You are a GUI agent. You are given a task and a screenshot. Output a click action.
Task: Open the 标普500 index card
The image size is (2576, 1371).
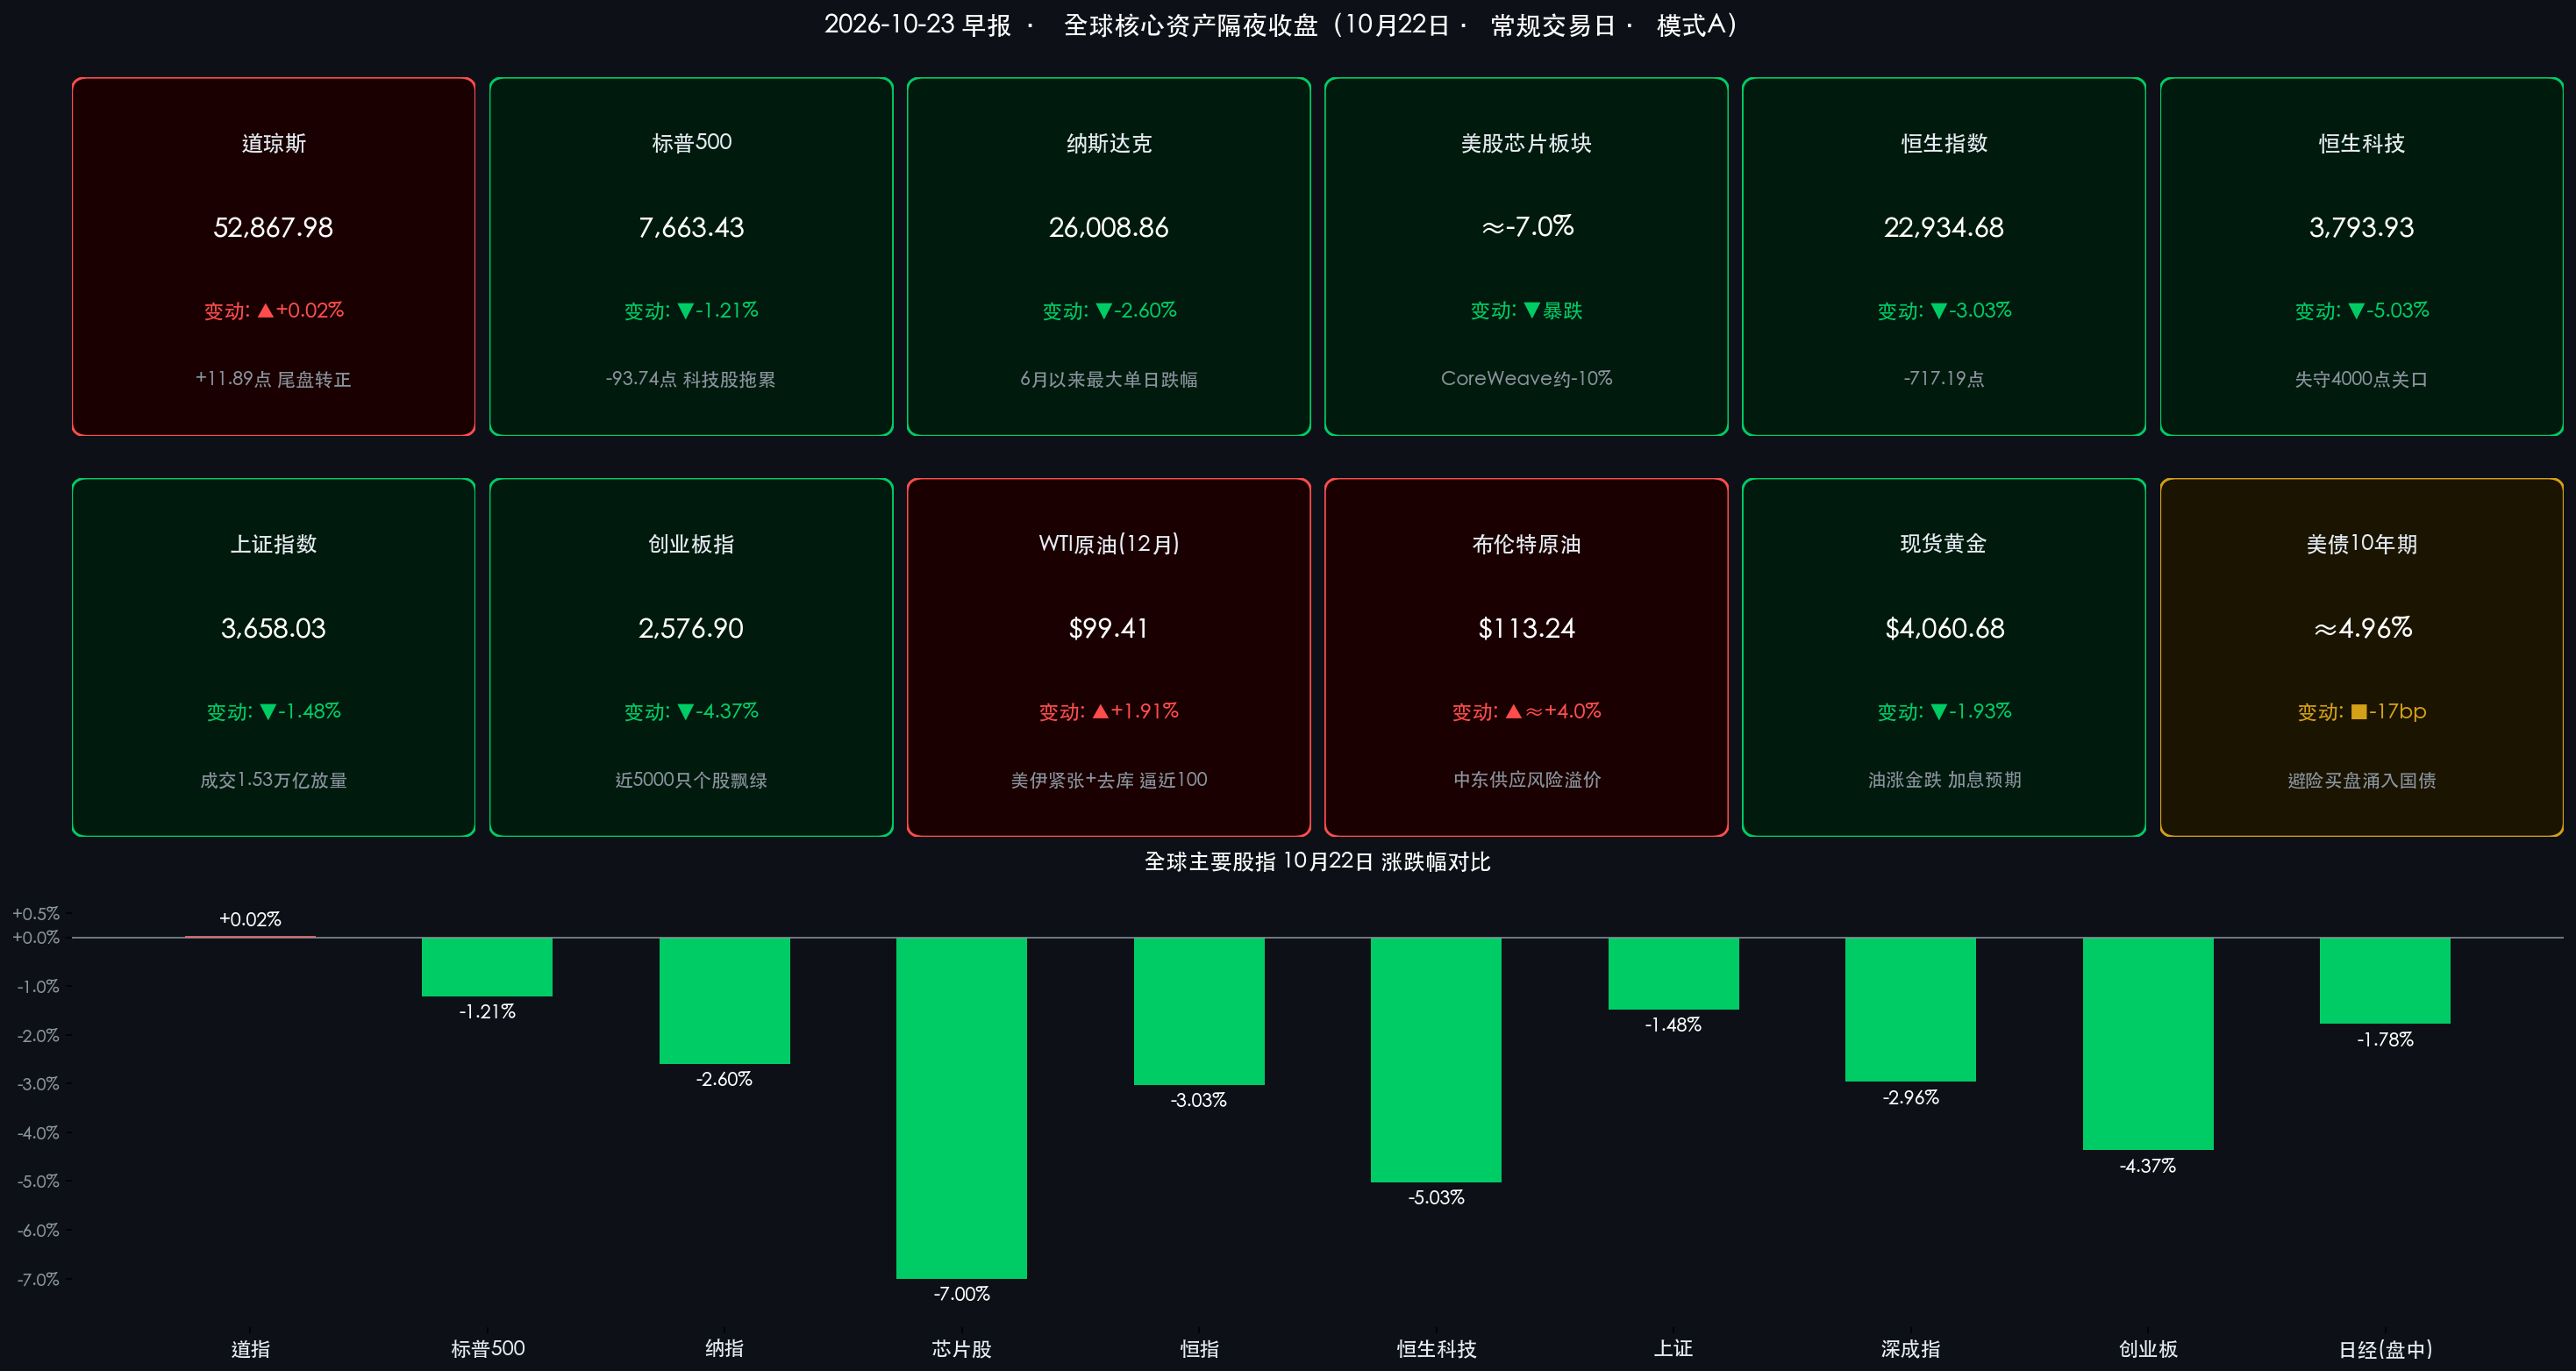tap(691, 256)
